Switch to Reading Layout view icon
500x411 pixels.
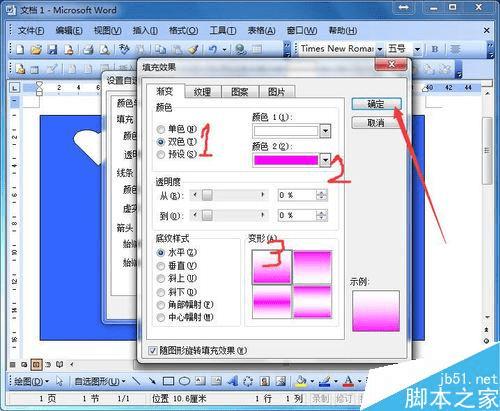(59, 364)
